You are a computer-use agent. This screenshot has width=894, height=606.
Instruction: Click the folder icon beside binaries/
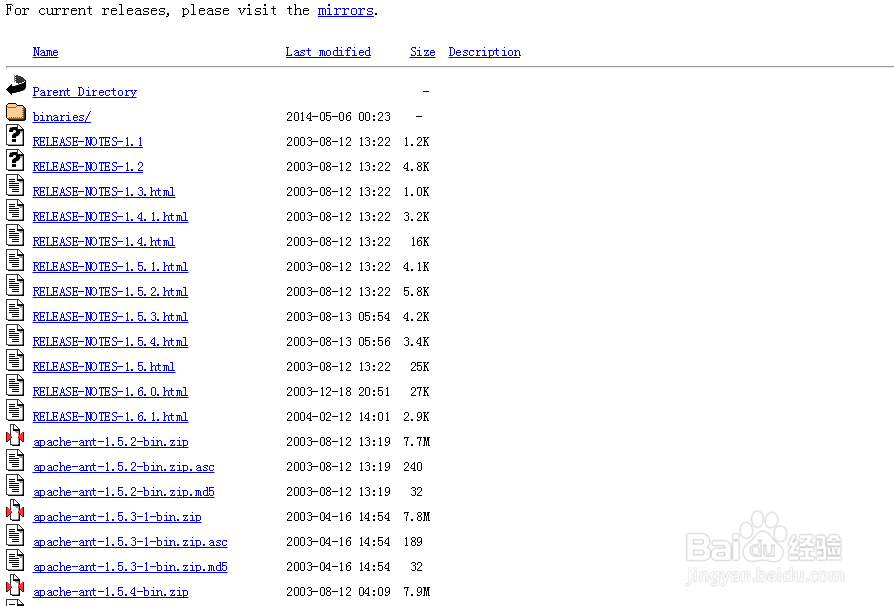(16, 111)
